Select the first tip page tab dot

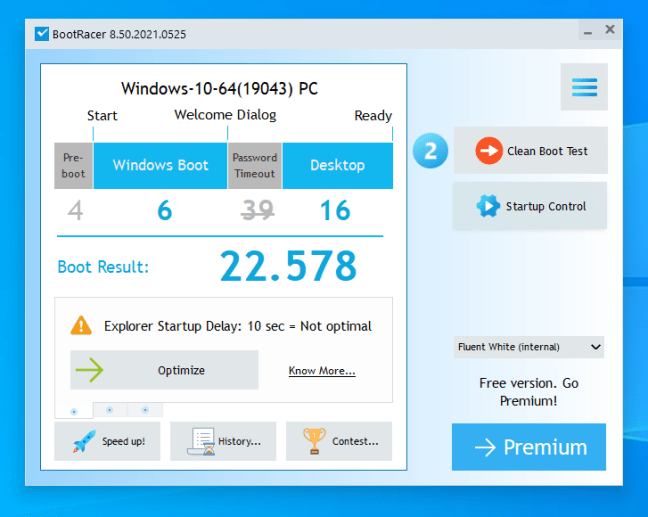click(74, 411)
